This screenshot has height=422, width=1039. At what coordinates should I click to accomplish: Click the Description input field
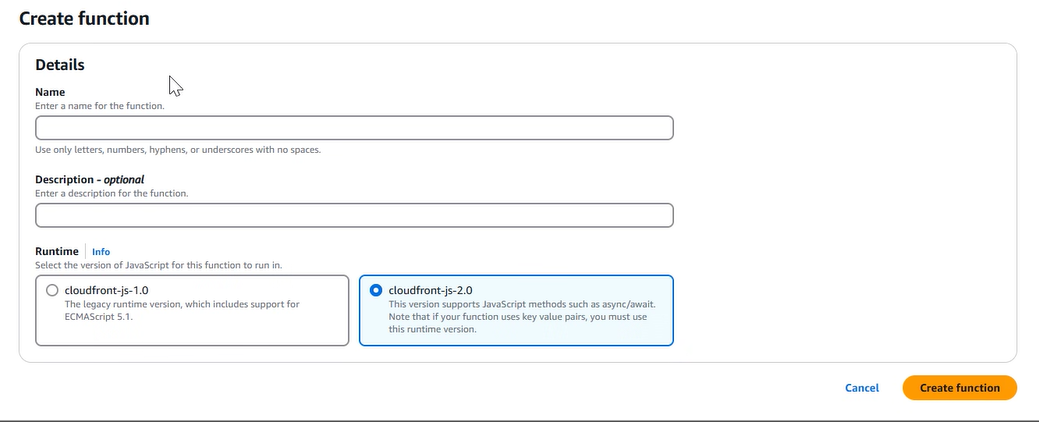(x=354, y=215)
